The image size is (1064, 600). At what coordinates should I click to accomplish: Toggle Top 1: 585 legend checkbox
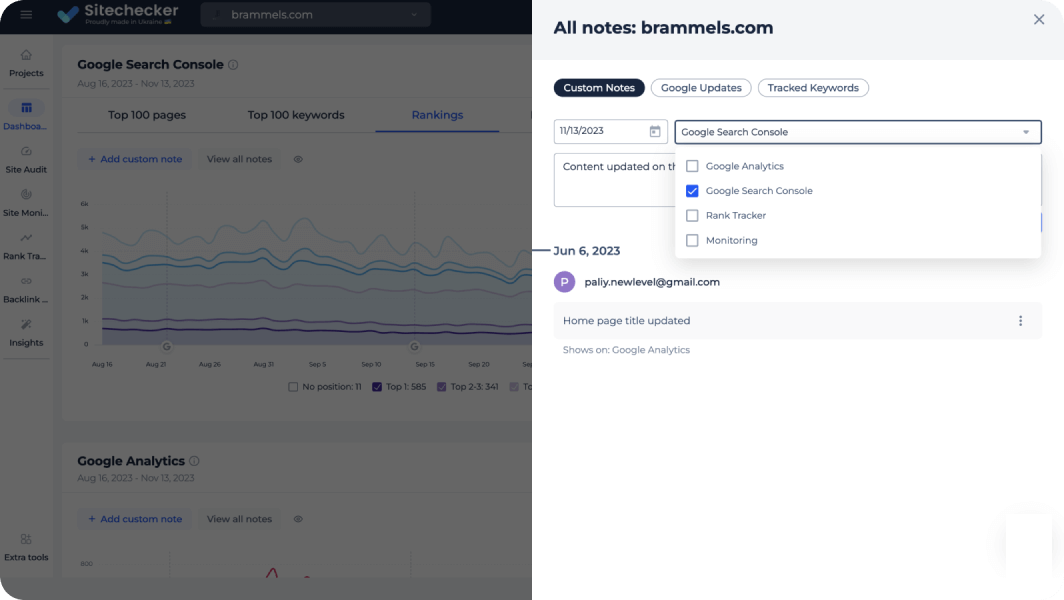377,387
